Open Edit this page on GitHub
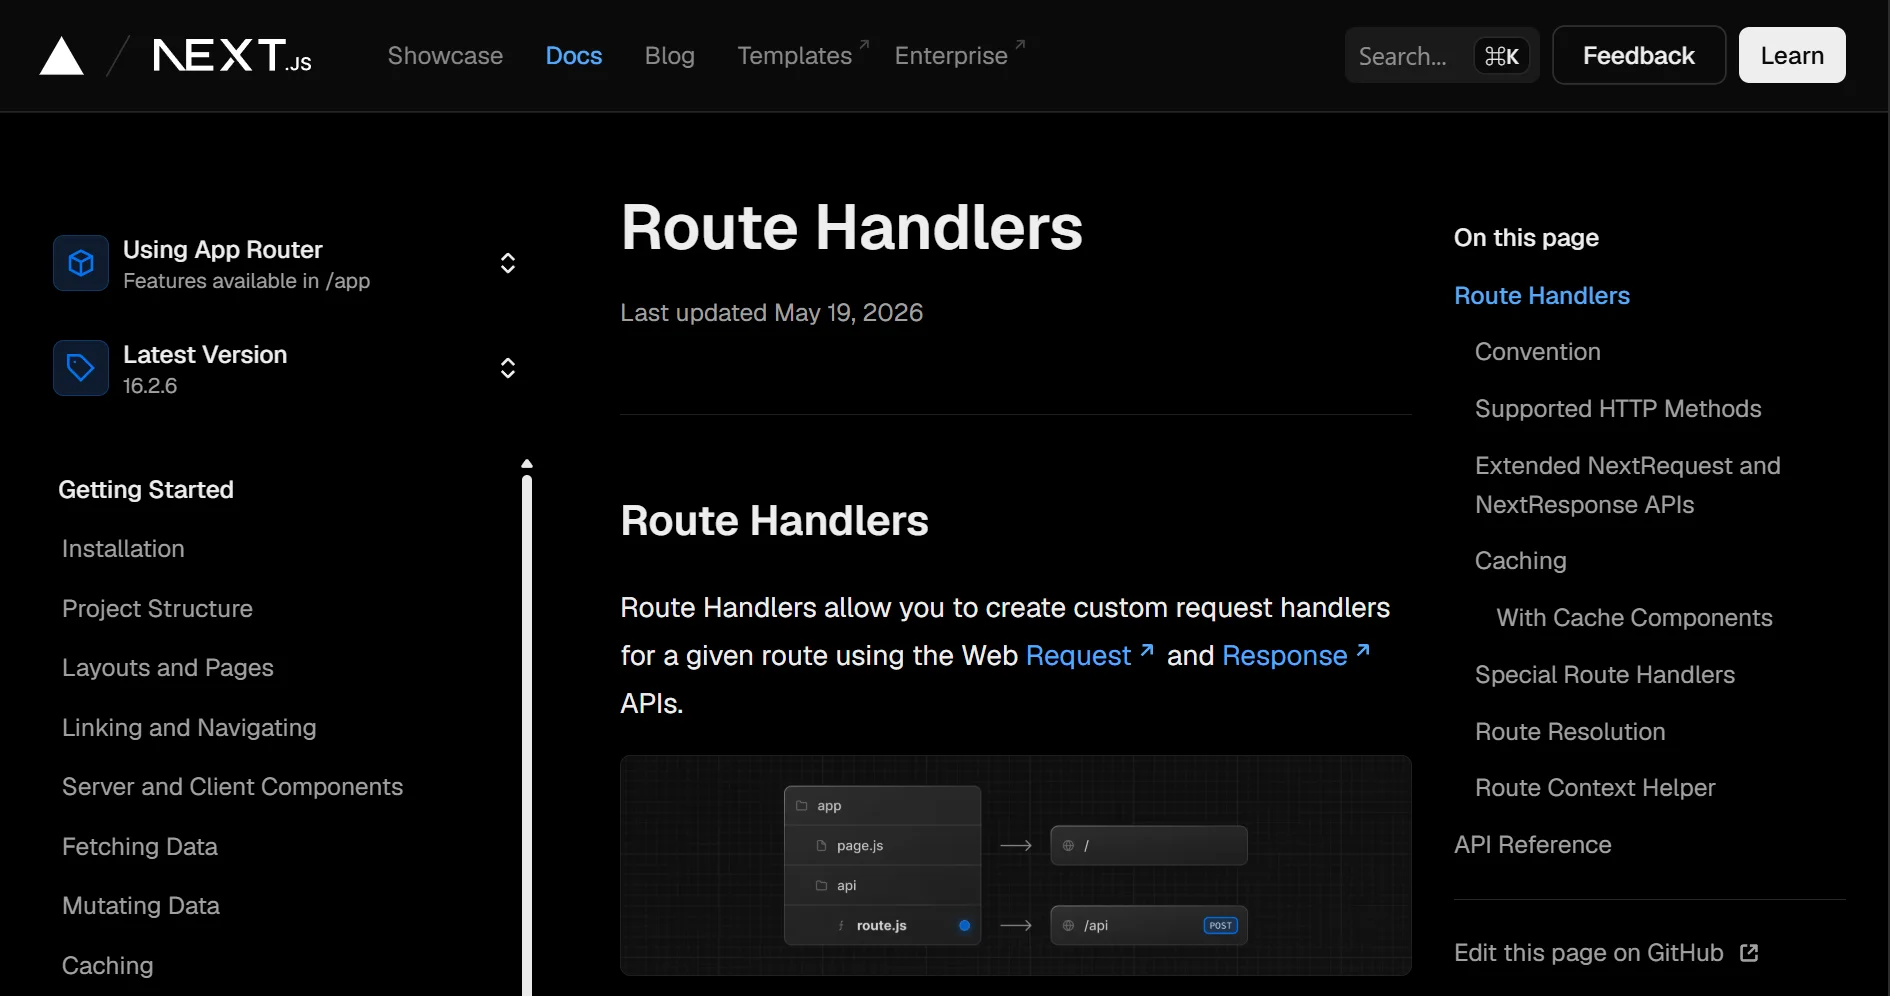1890x996 pixels. point(1606,953)
